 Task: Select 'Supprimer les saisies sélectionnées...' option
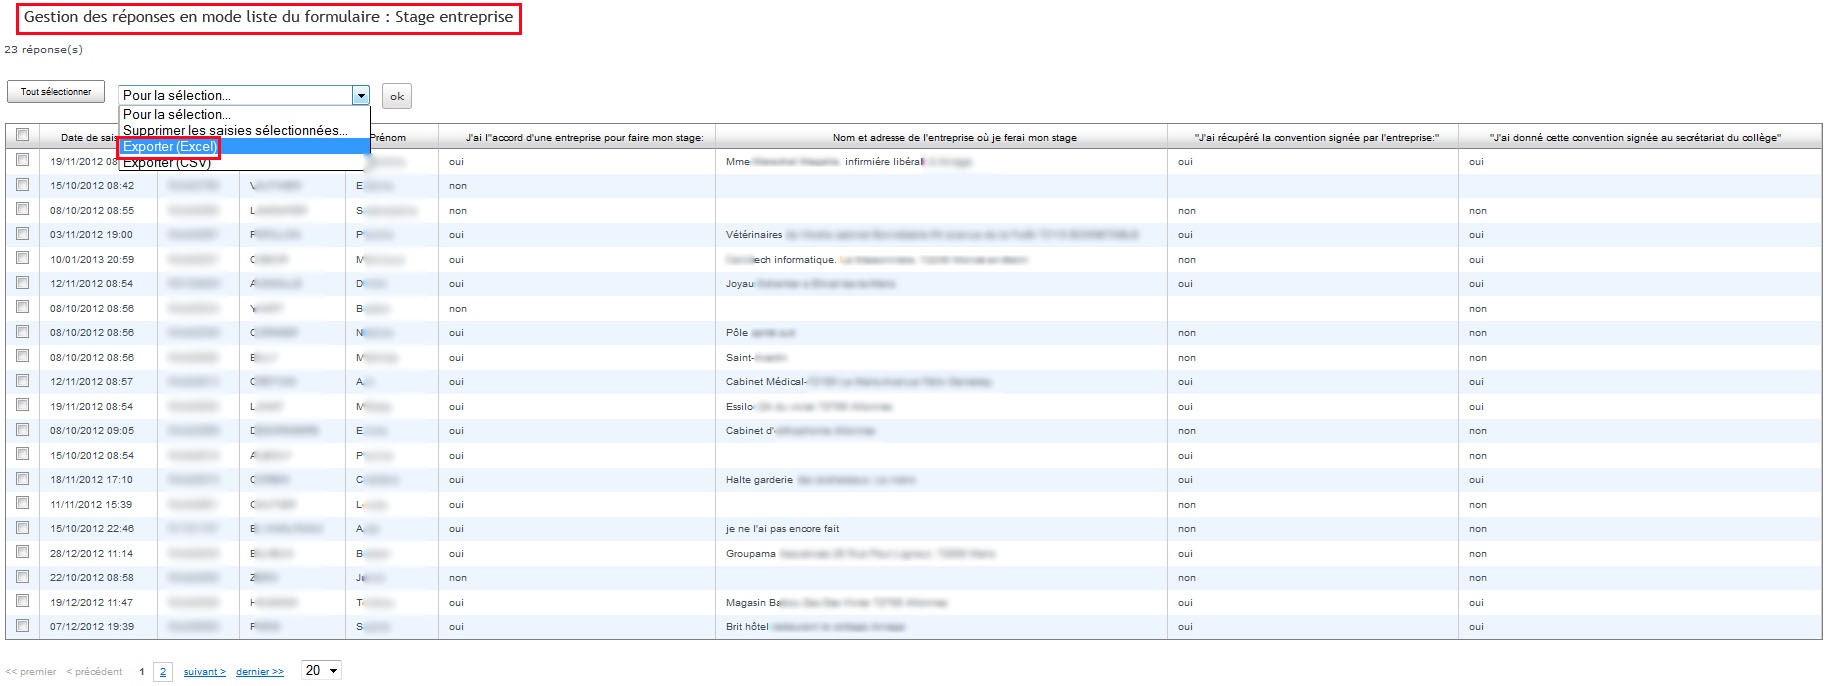(235, 131)
